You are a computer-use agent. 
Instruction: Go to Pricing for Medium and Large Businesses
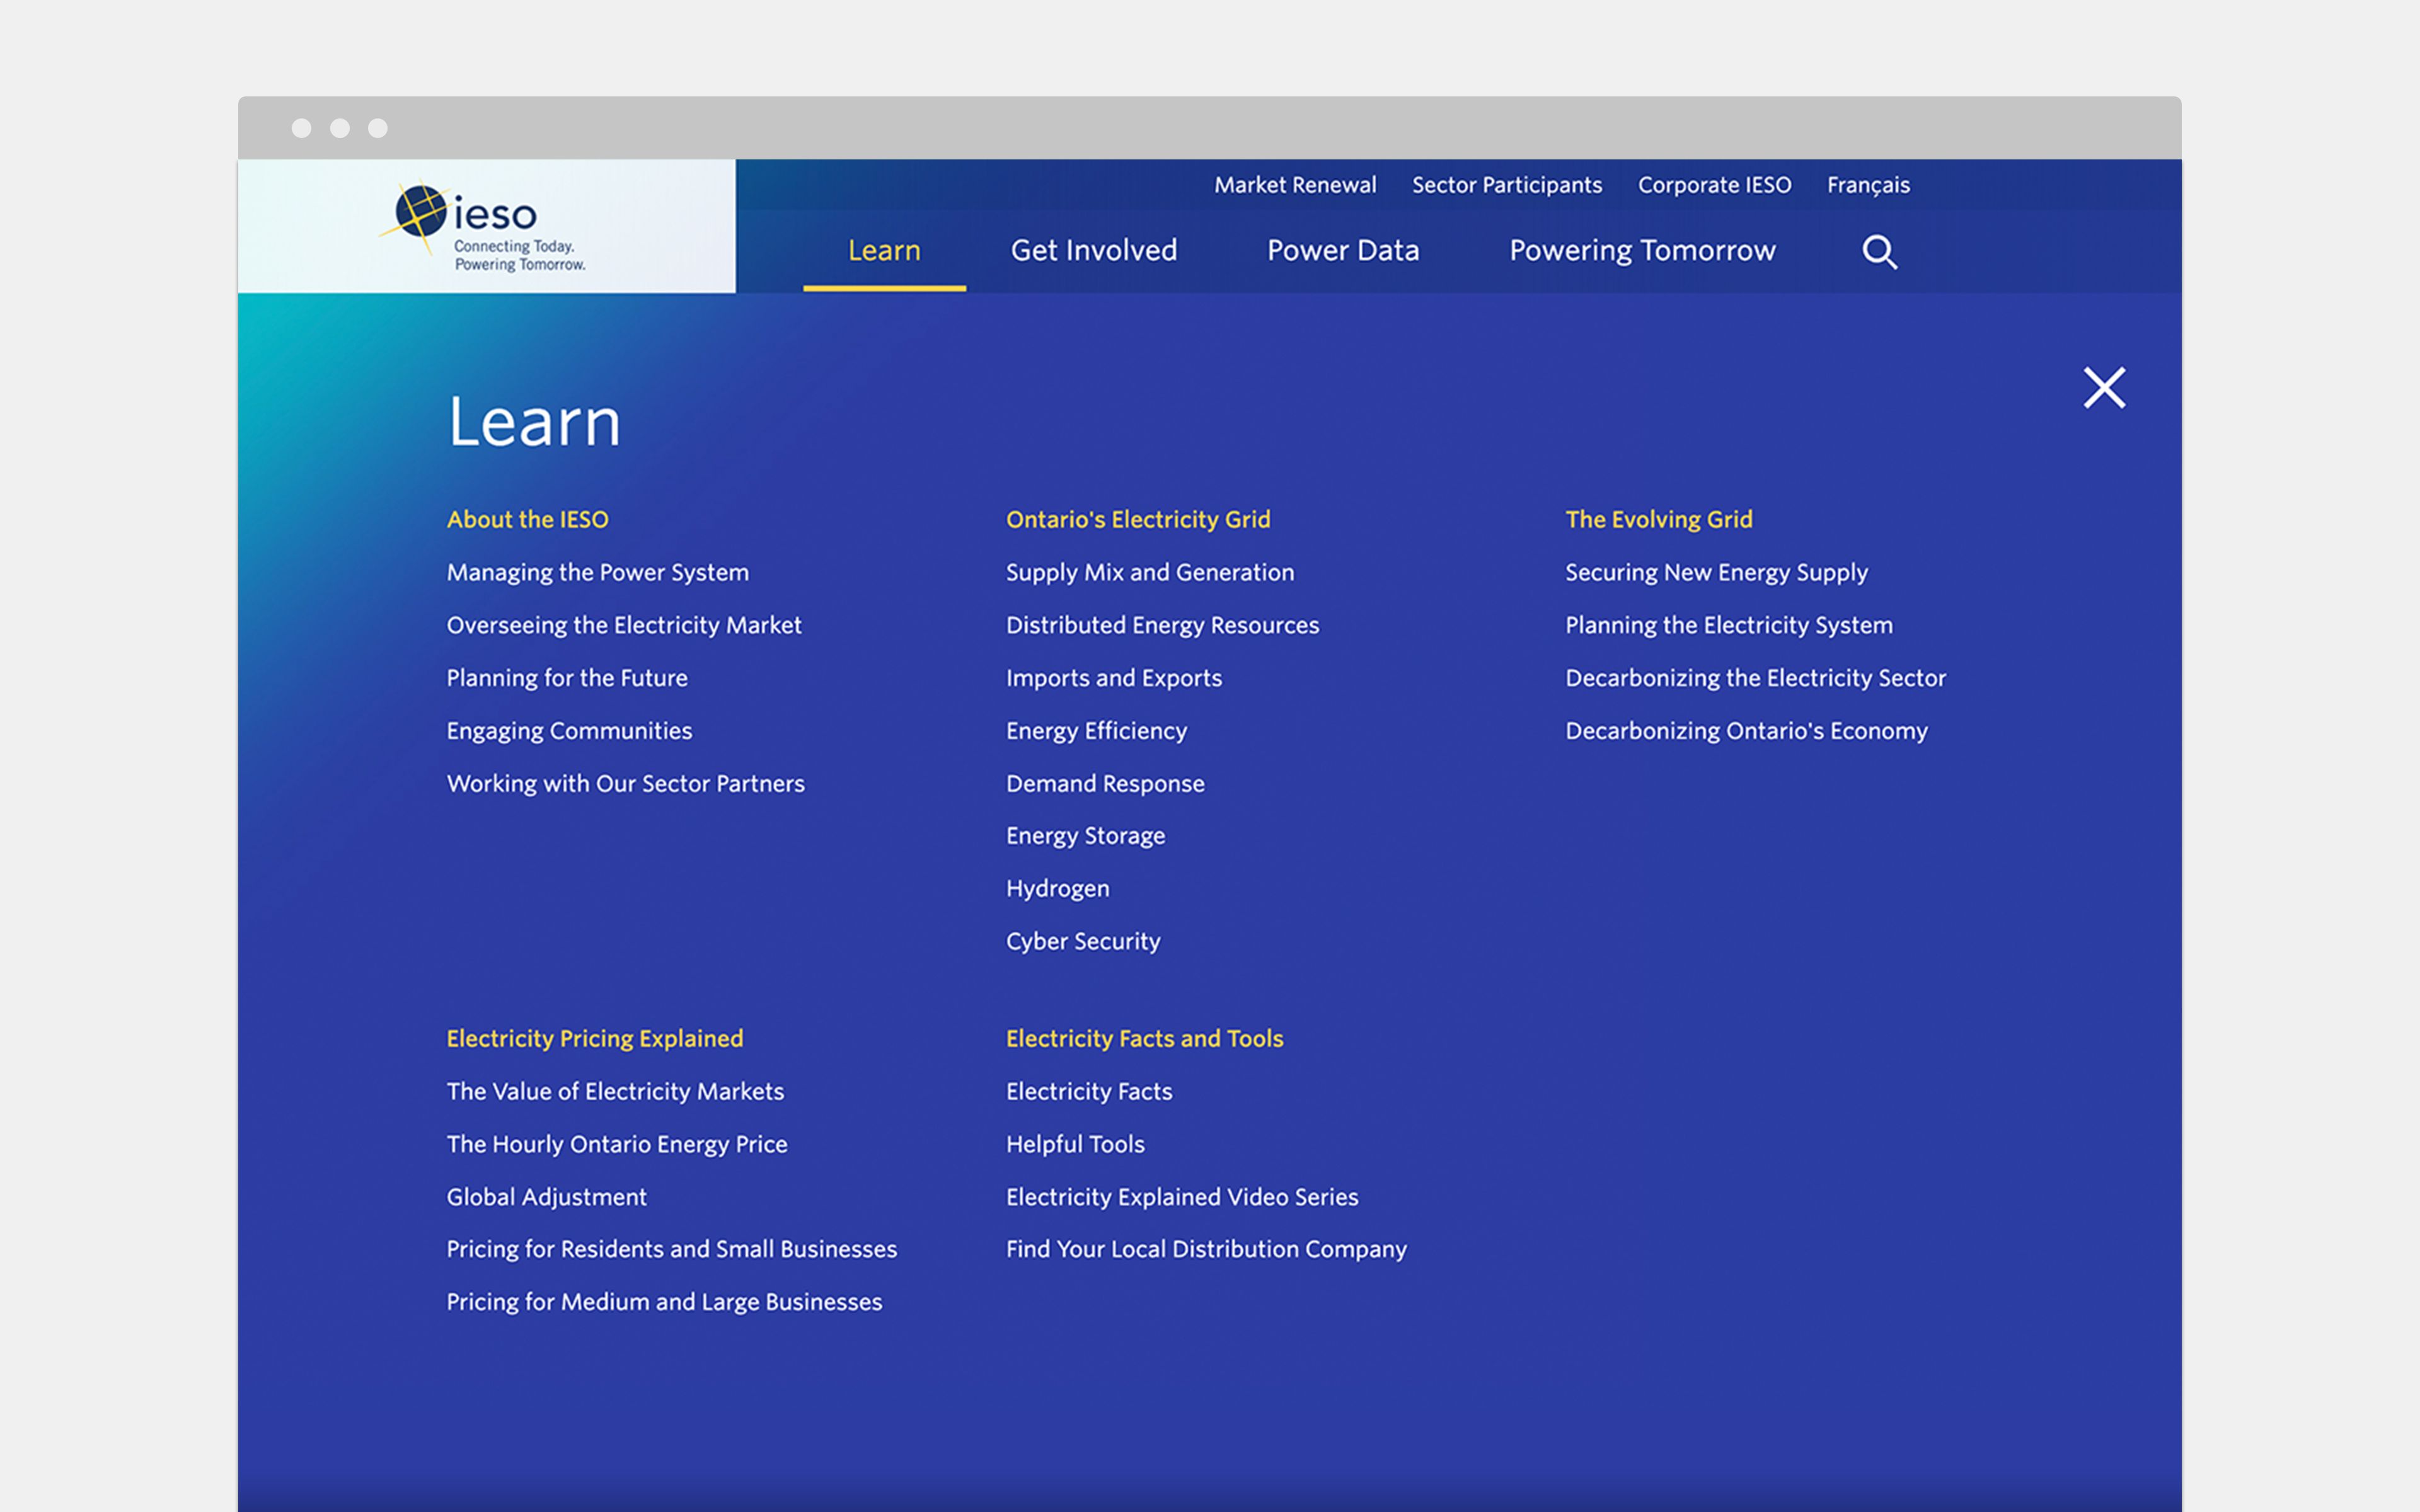click(x=664, y=1302)
